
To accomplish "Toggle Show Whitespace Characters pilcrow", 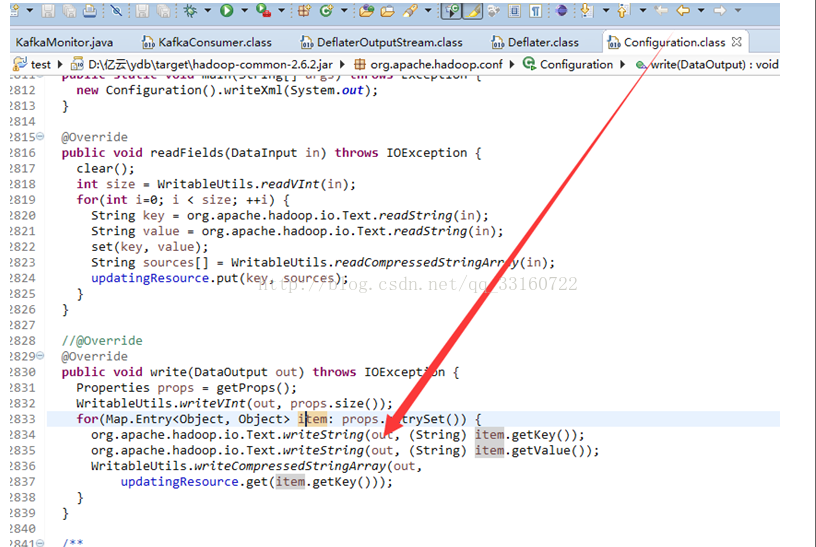I will coord(535,10).
